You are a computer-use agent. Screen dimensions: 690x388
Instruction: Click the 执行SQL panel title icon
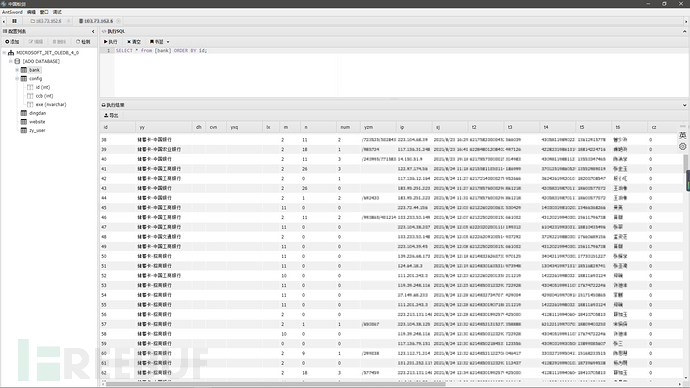104,32
